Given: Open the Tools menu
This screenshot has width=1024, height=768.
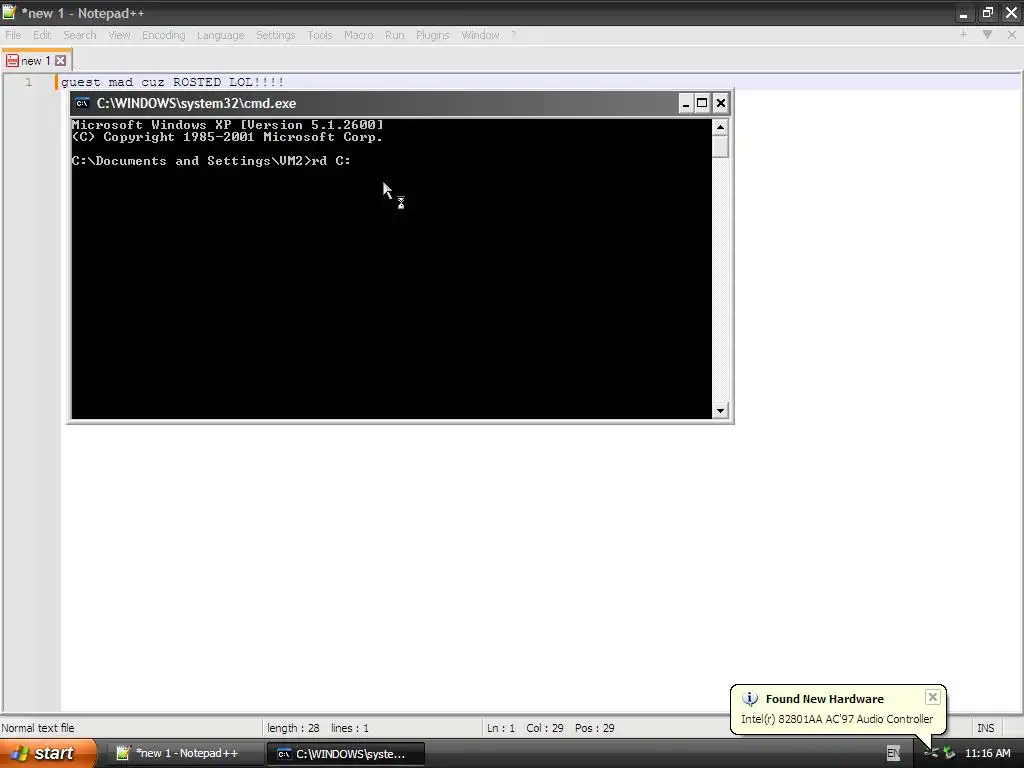Looking at the screenshot, I should click(x=320, y=35).
